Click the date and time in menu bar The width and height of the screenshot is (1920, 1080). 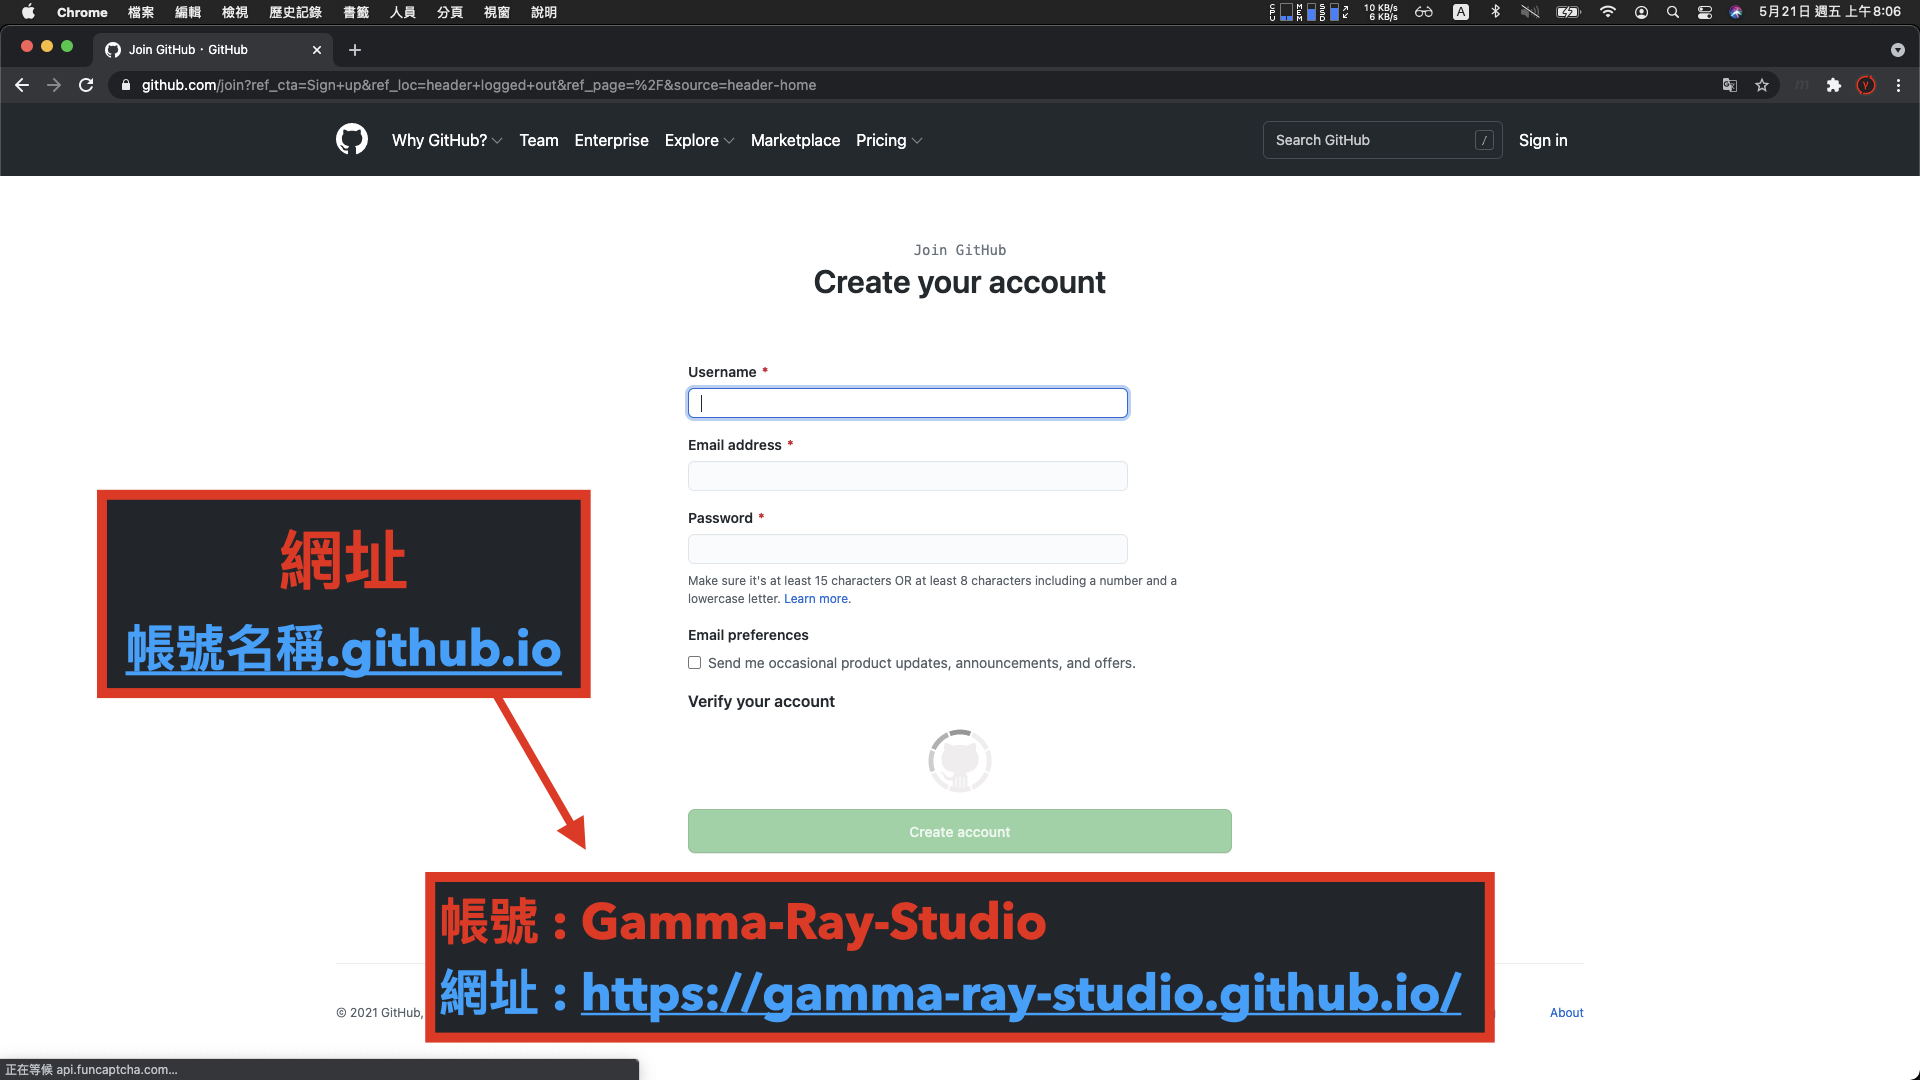1830,12
